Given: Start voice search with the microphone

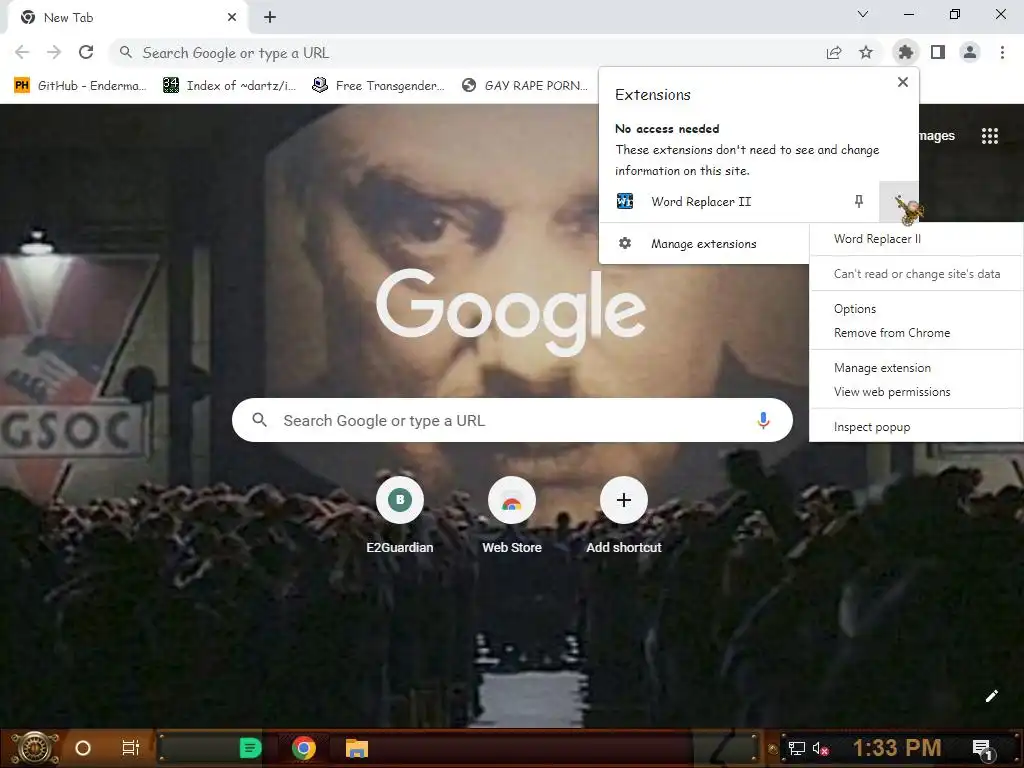Looking at the screenshot, I should (x=763, y=421).
